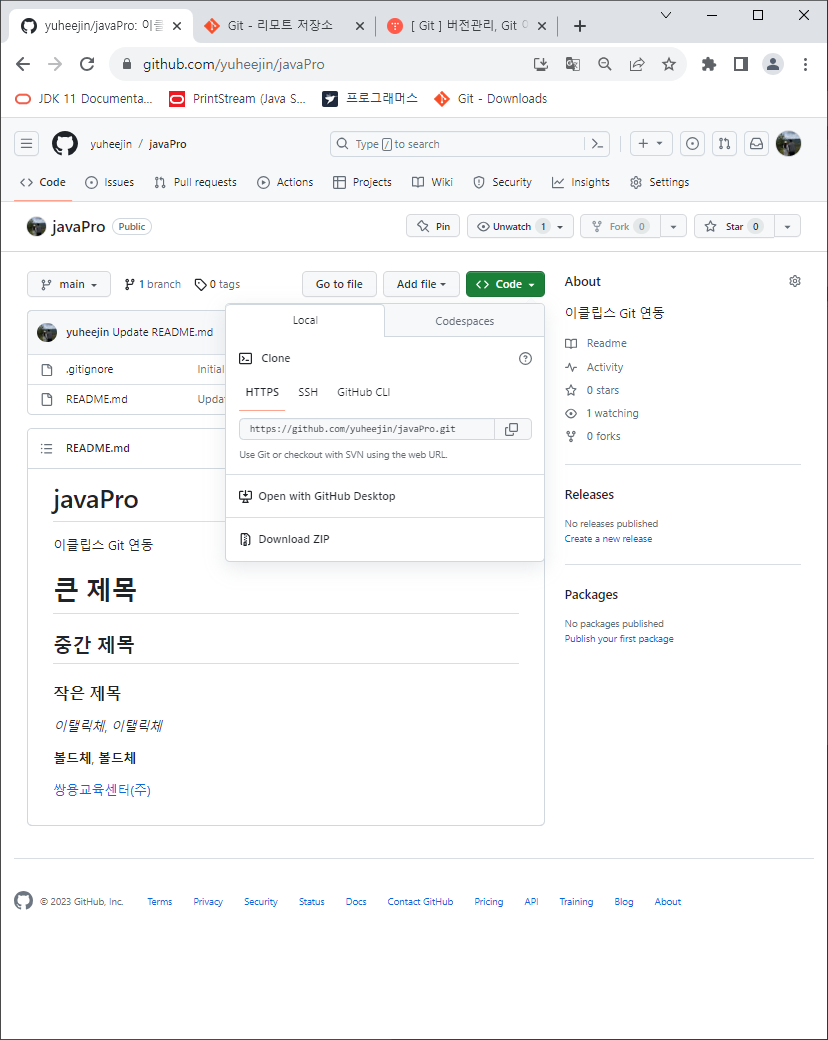828x1040 pixels.
Task: Click the GitHub Octocat logo in header
Action: 65,143
